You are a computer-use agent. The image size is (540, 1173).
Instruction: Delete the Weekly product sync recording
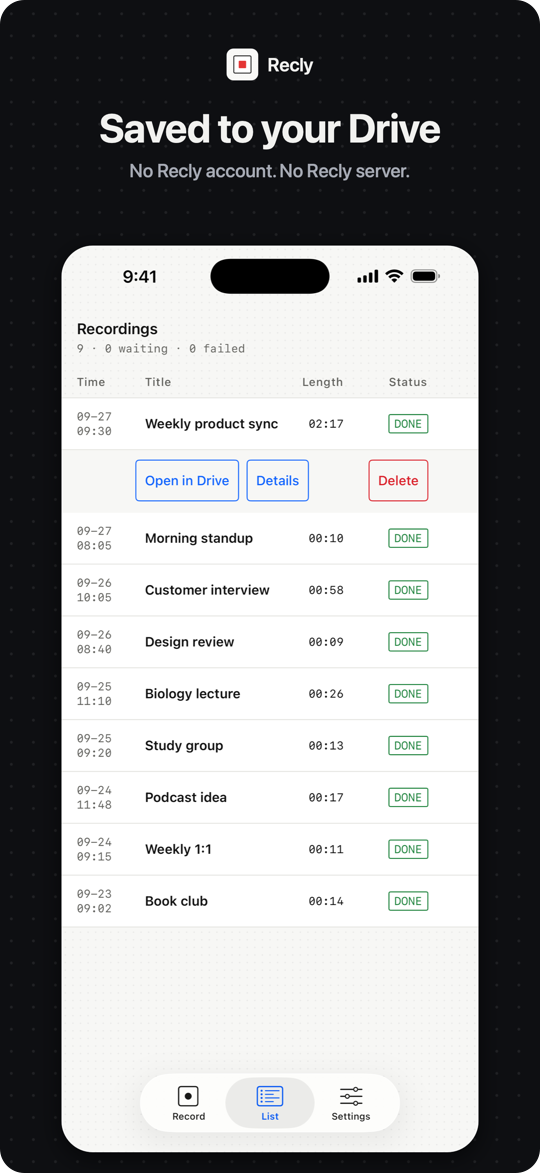pos(398,480)
